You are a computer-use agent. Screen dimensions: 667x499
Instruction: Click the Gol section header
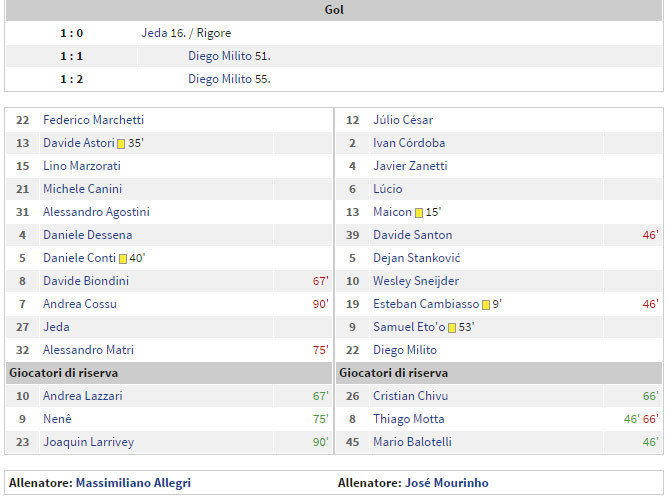click(334, 10)
